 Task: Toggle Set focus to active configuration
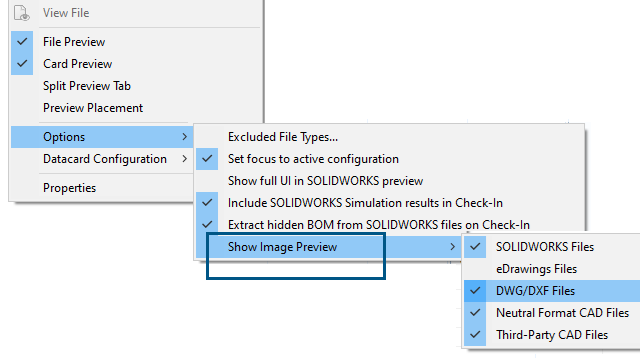point(390,159)
